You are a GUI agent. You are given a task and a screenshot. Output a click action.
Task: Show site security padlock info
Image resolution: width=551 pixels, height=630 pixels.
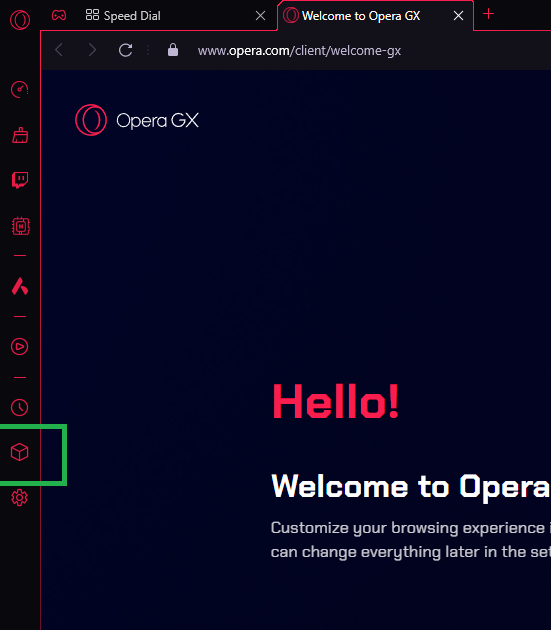(173, 50)
